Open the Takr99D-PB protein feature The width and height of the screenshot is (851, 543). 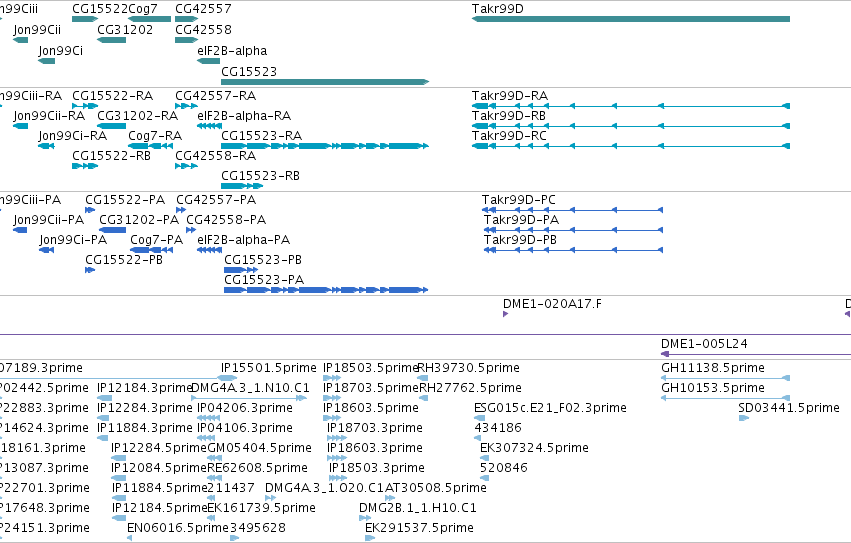point(573,250)
